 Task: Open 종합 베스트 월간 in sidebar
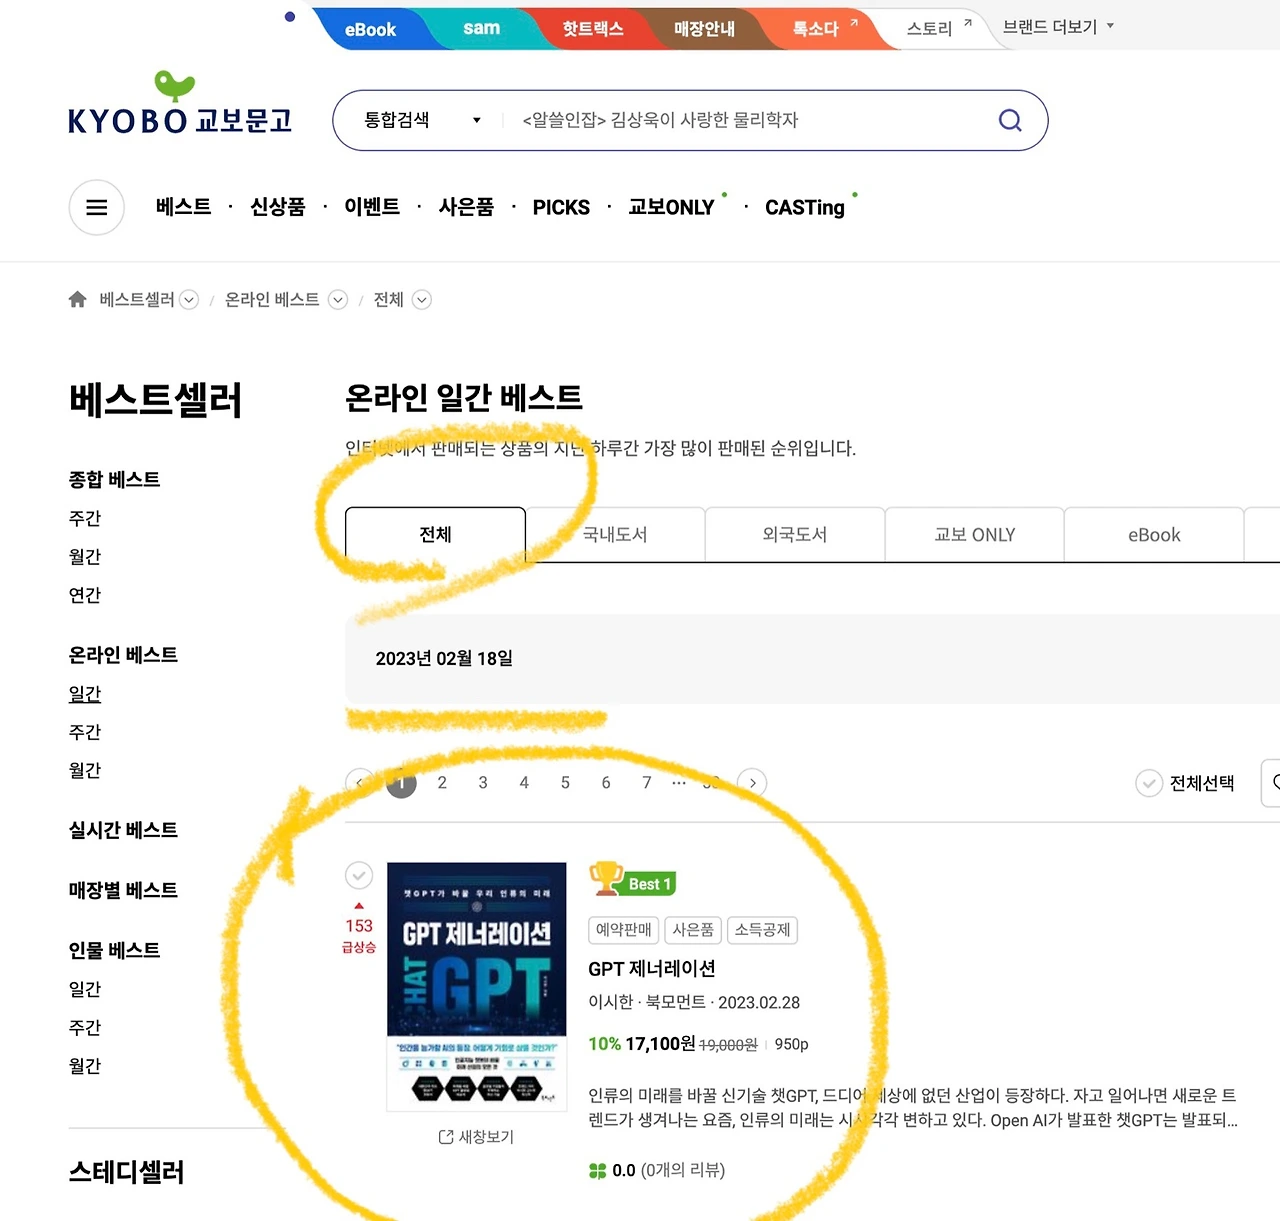click(85, 556)
